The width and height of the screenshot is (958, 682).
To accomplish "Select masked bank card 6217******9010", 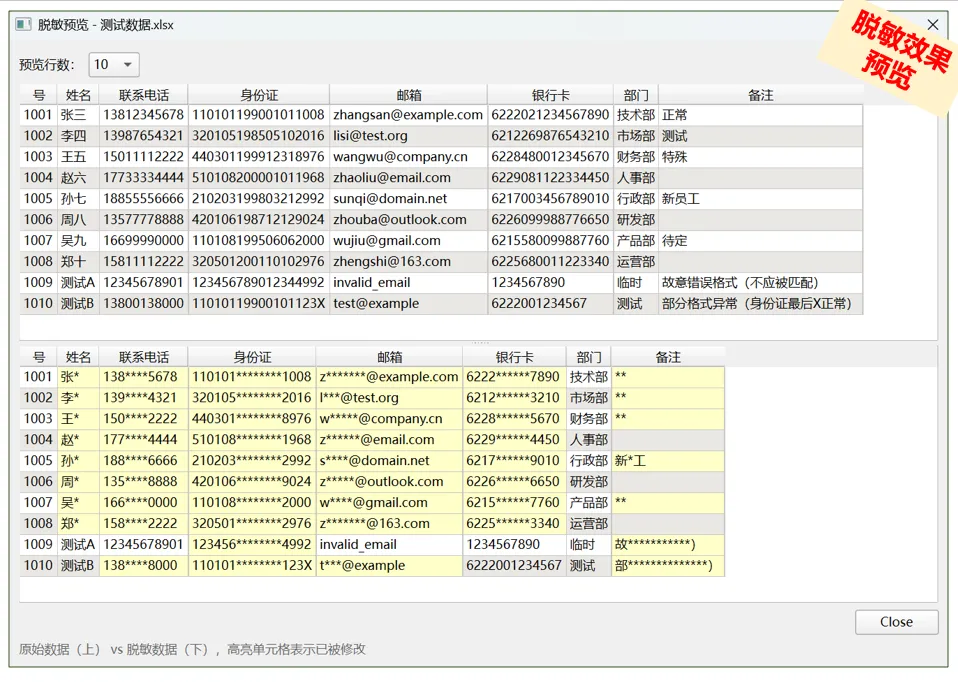I will point(514,461).
